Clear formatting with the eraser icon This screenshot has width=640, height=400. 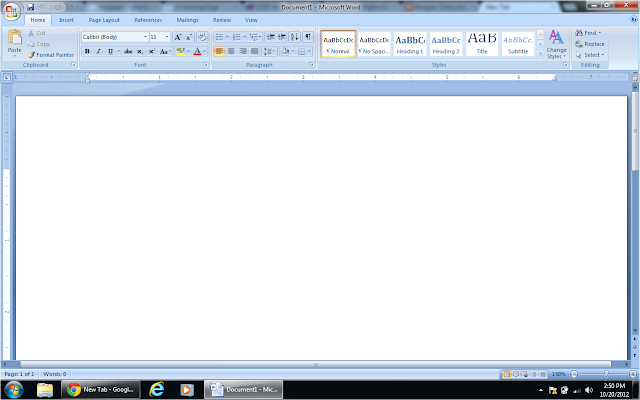coord(202,37)
